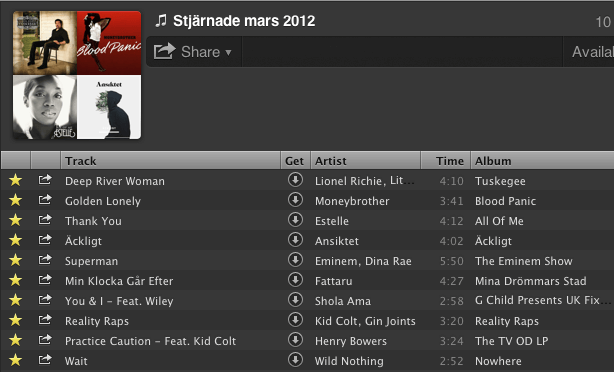This screenshot has height=372, width=614.
Task: Download Deep River Woman via Get icon
Action: pos(295,180)
